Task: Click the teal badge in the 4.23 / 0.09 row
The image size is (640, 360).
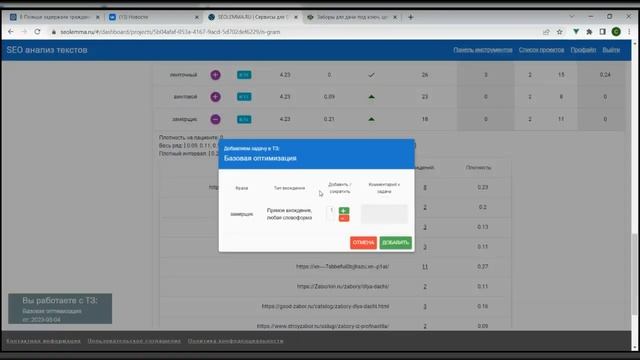Action: (244, 97)
